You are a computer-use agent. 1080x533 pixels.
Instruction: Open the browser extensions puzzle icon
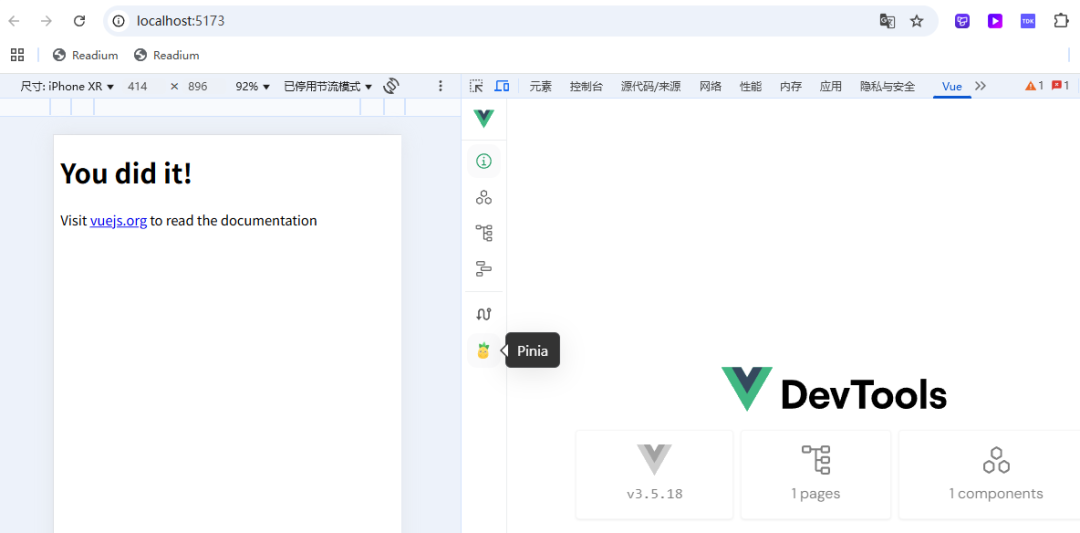tap(1061, 21)
